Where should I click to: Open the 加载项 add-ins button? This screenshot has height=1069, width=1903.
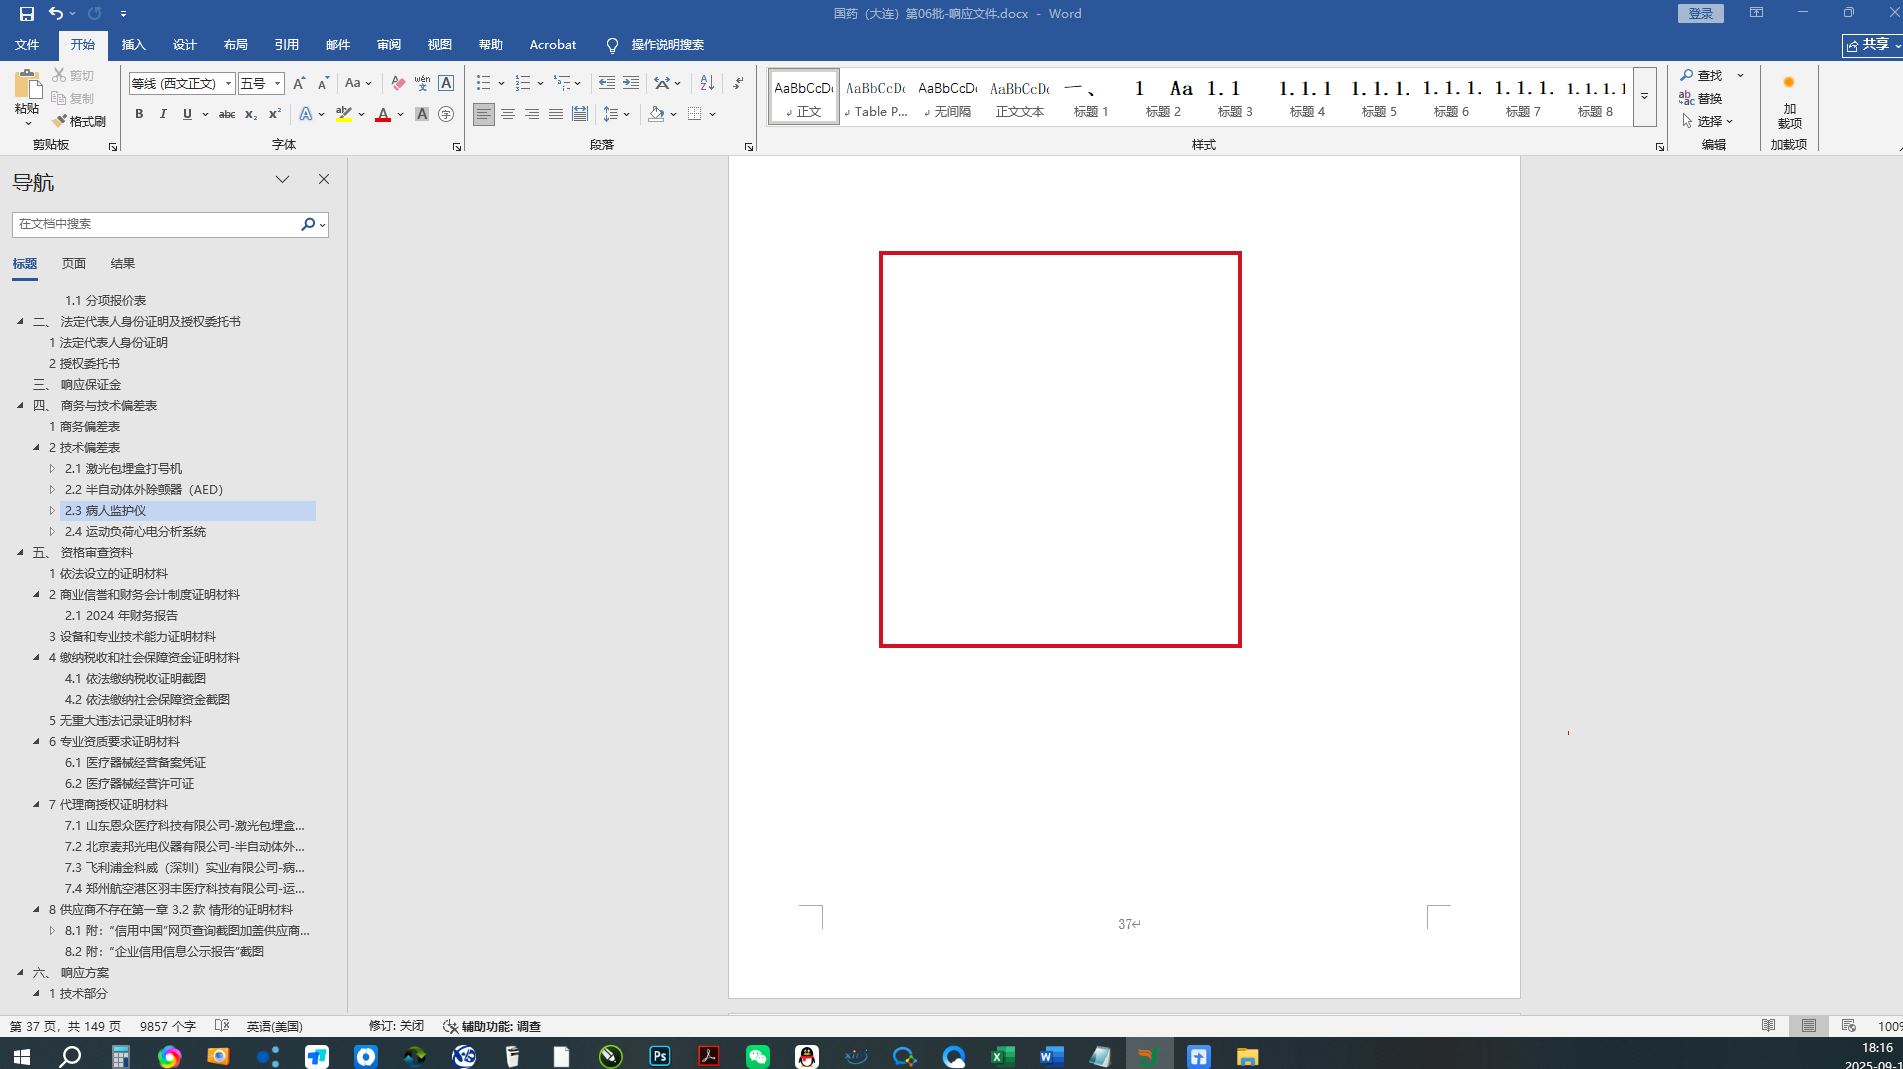[x=1789, y=102]
